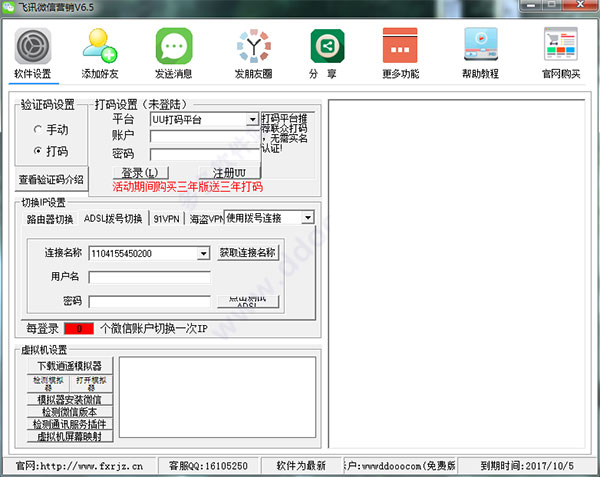Screen dimensions: 600x477
Task: Click the wwwddooocom user status text
Action: (399, 466)
